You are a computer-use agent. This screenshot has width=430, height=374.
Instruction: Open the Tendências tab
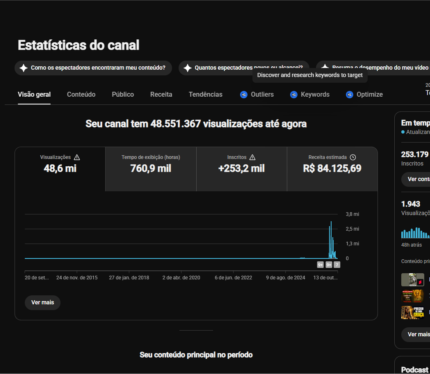(x=205, y=95)
